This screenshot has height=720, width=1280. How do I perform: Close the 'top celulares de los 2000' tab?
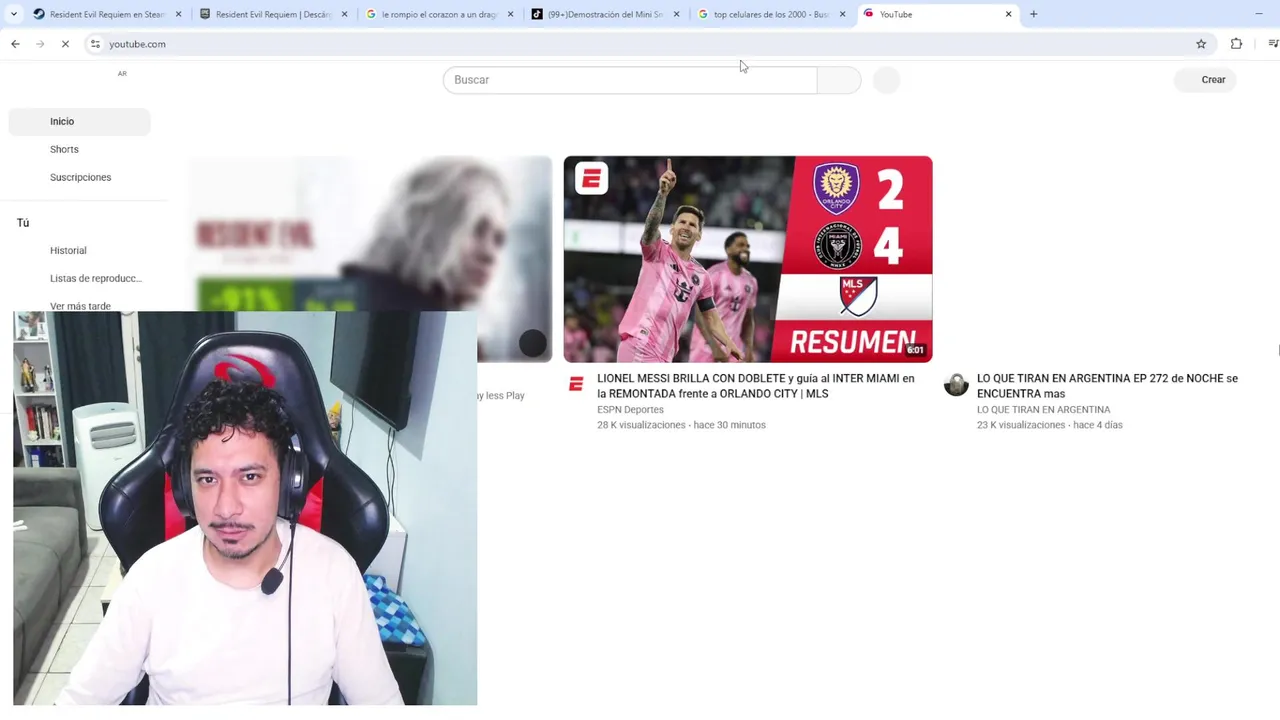click(842, 14)
